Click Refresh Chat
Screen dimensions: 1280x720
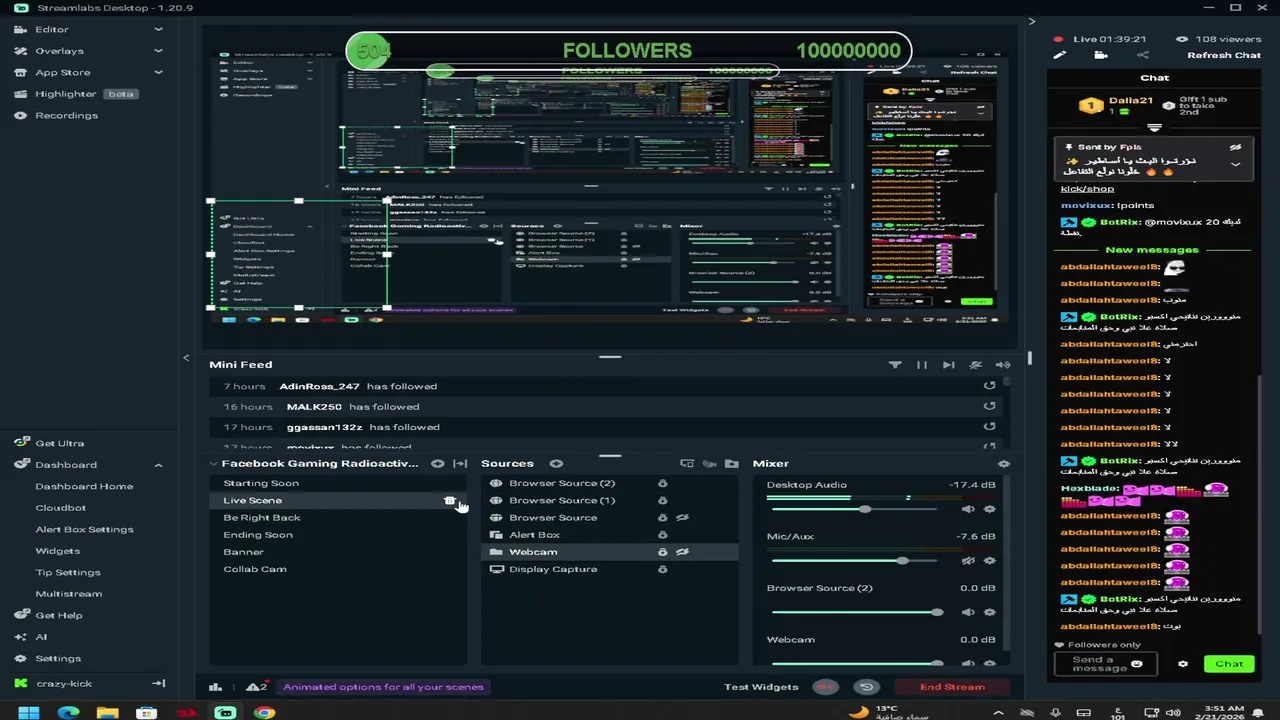[x=1224, y=55]
